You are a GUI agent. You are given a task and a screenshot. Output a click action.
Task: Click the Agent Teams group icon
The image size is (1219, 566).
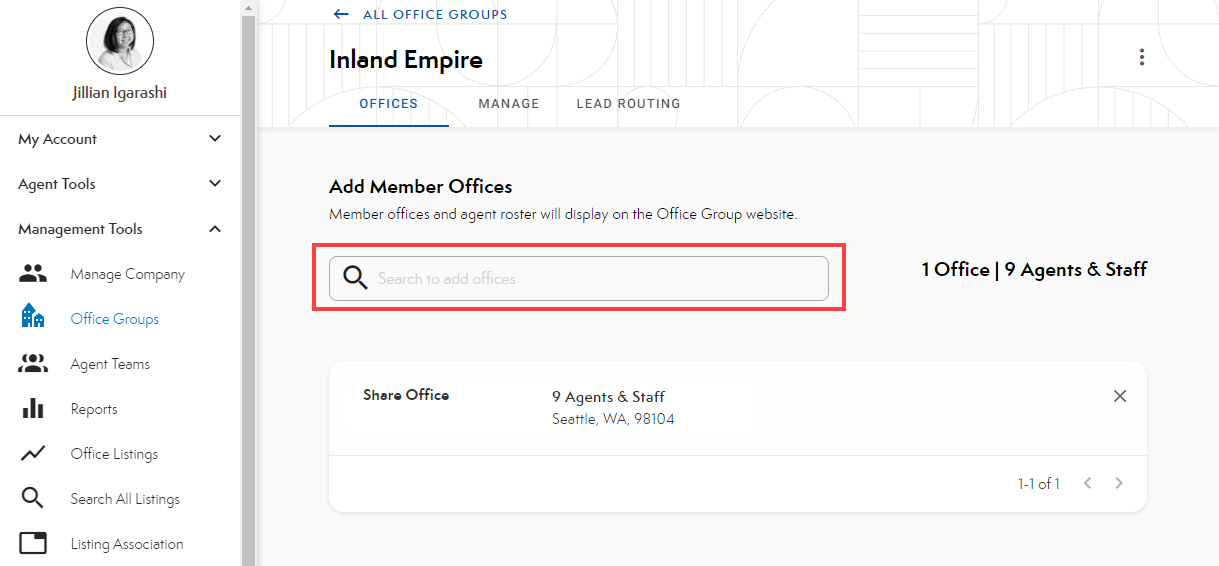[x=33, y=364]
